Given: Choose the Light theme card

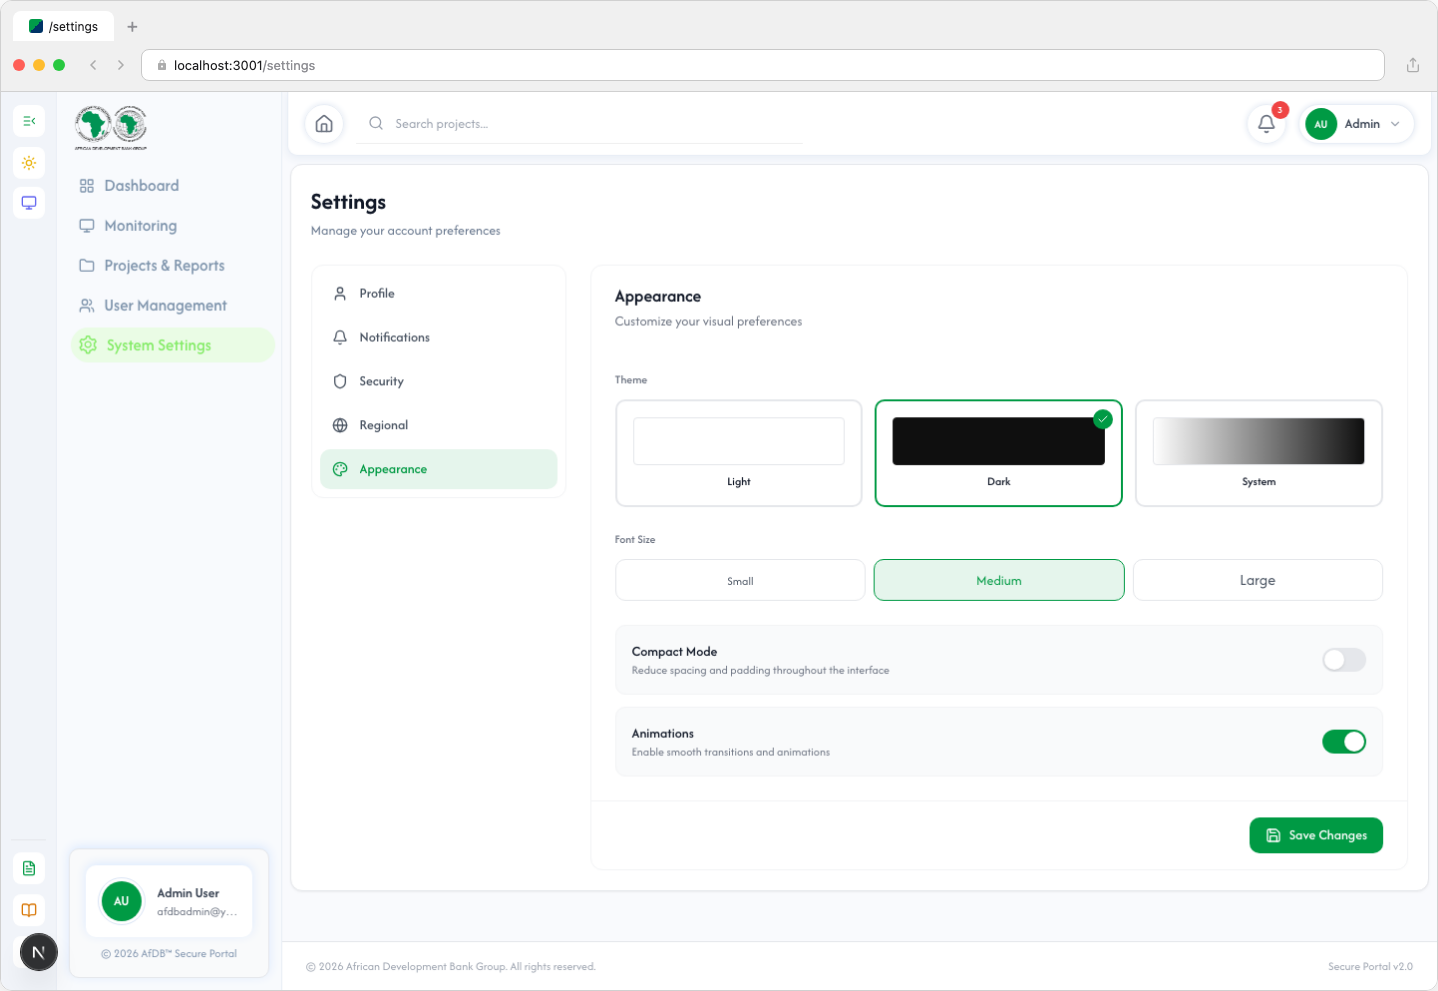Looking at the screenshot, I should tap(739, 453).
